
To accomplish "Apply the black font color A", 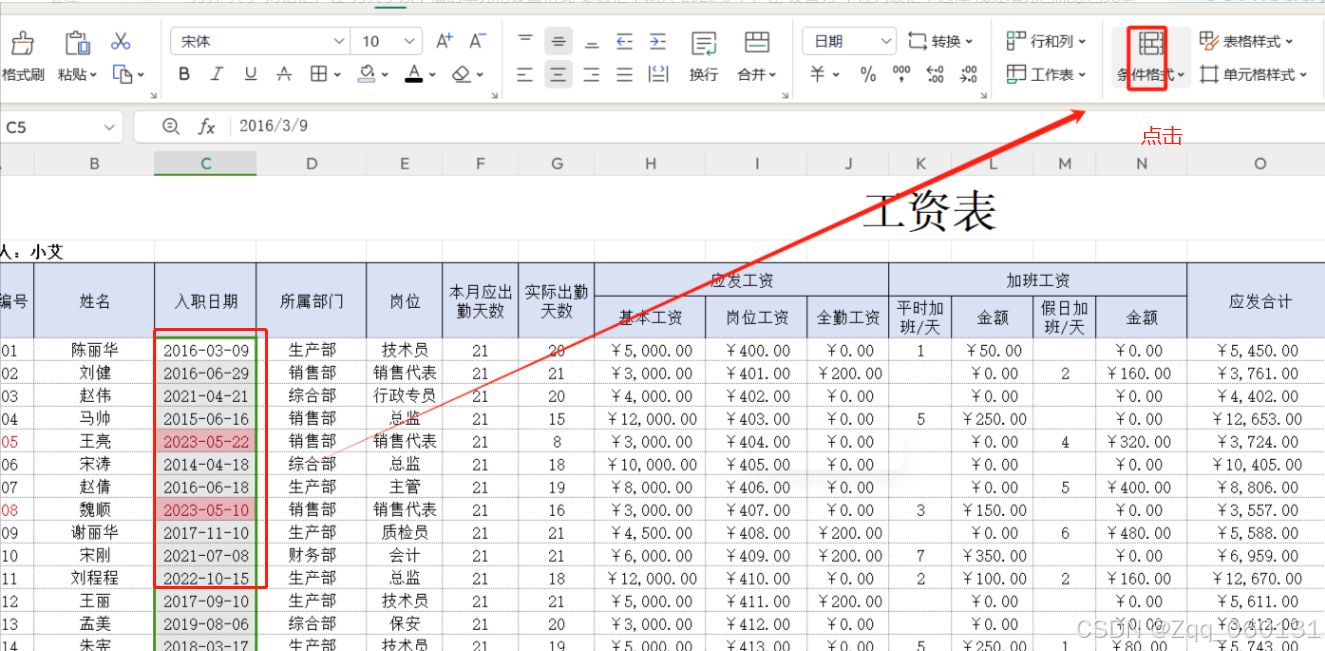I will tap(414, 74).
